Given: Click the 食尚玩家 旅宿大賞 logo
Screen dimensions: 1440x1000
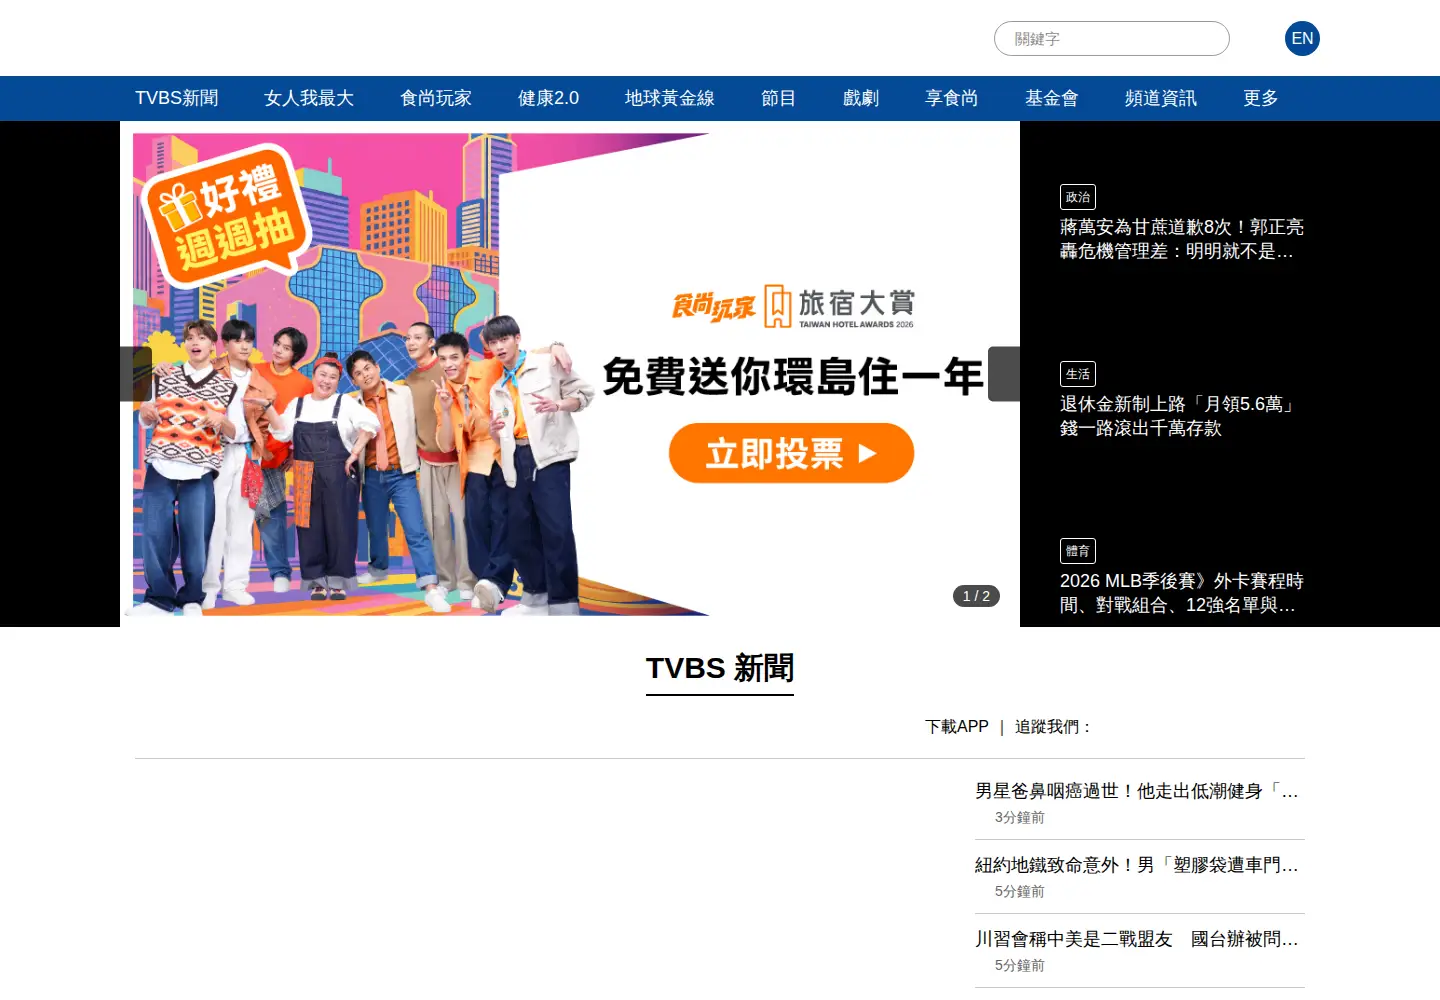Looking at the screenshot, I should pyautogui.click(x=793, y=306).
